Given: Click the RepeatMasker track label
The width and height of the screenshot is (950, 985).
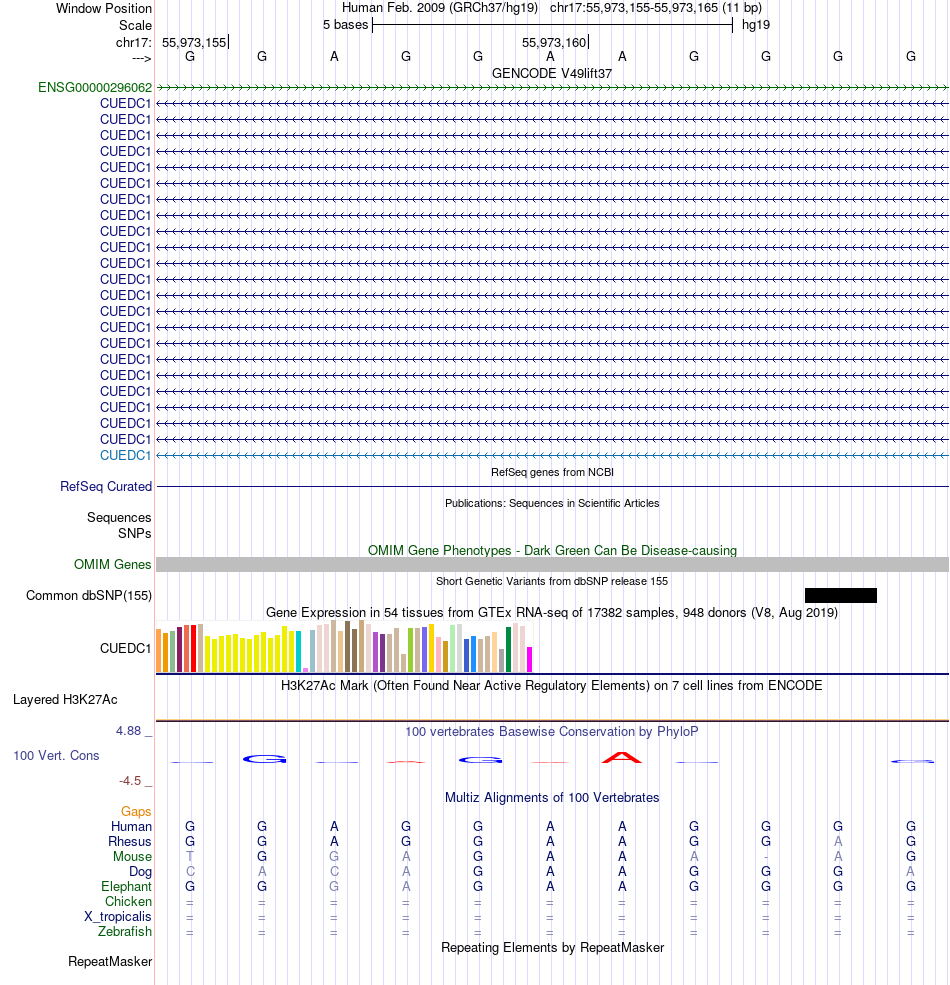Looking at the screenshot, I should (110, 962).
